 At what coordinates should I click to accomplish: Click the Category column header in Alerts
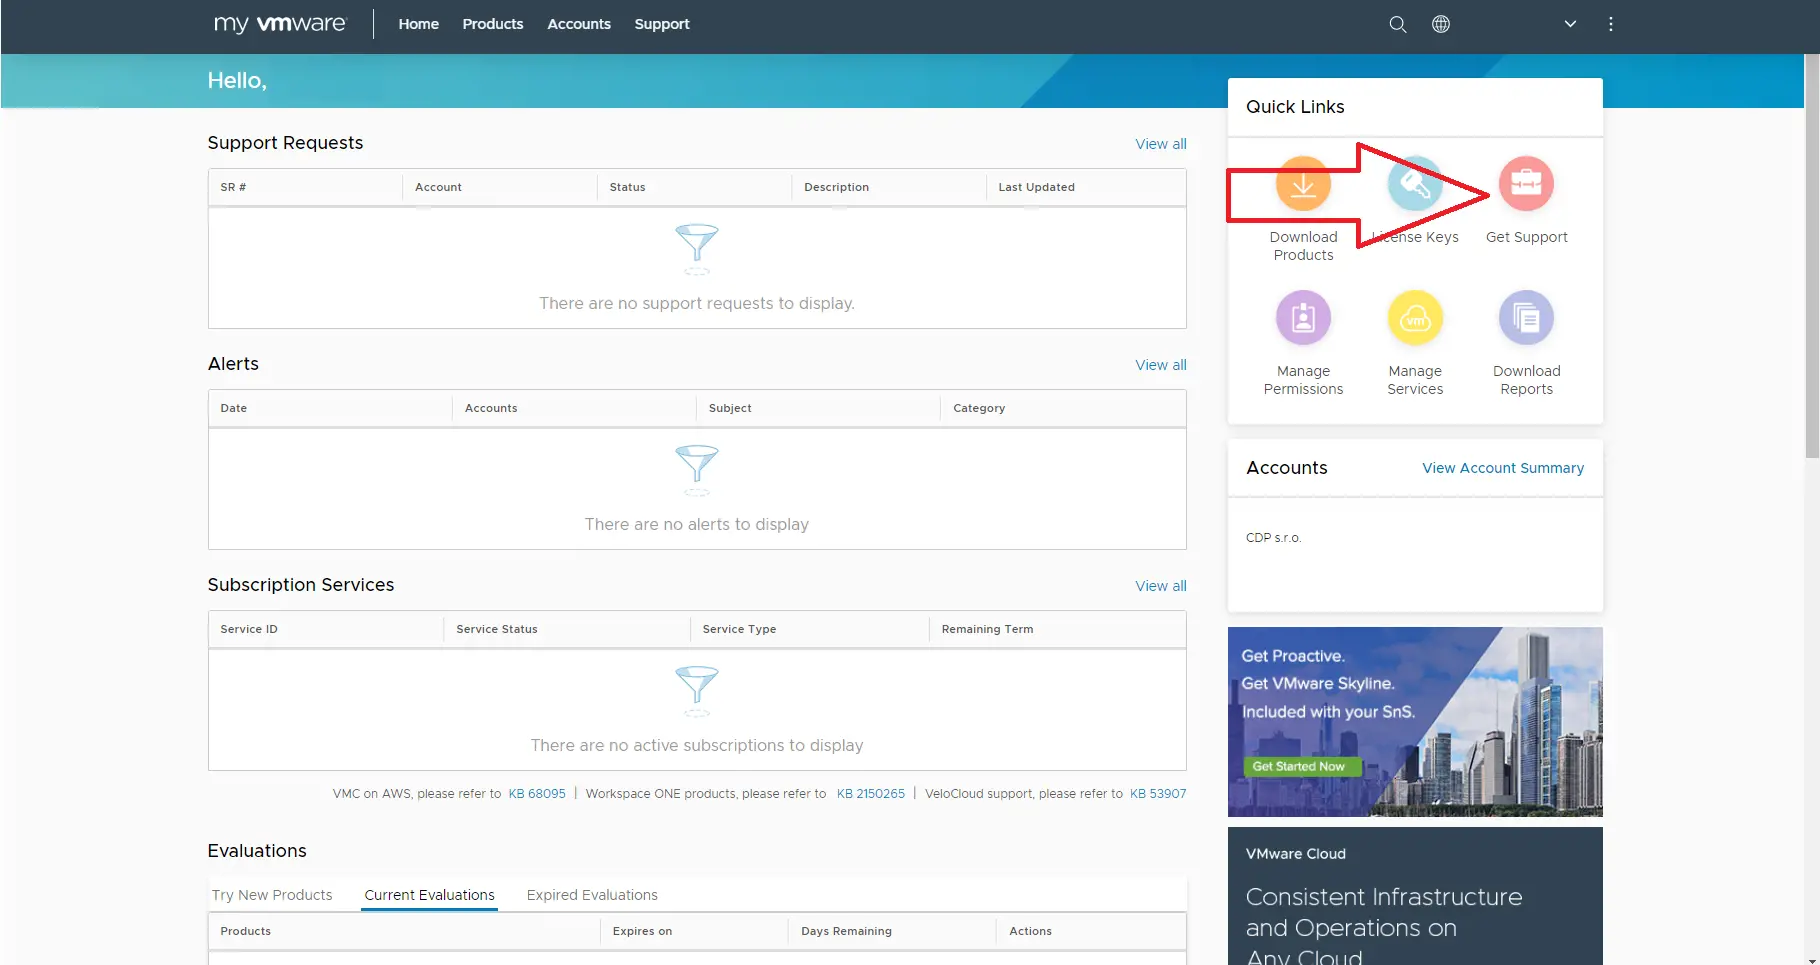[x=1063, y=408]
